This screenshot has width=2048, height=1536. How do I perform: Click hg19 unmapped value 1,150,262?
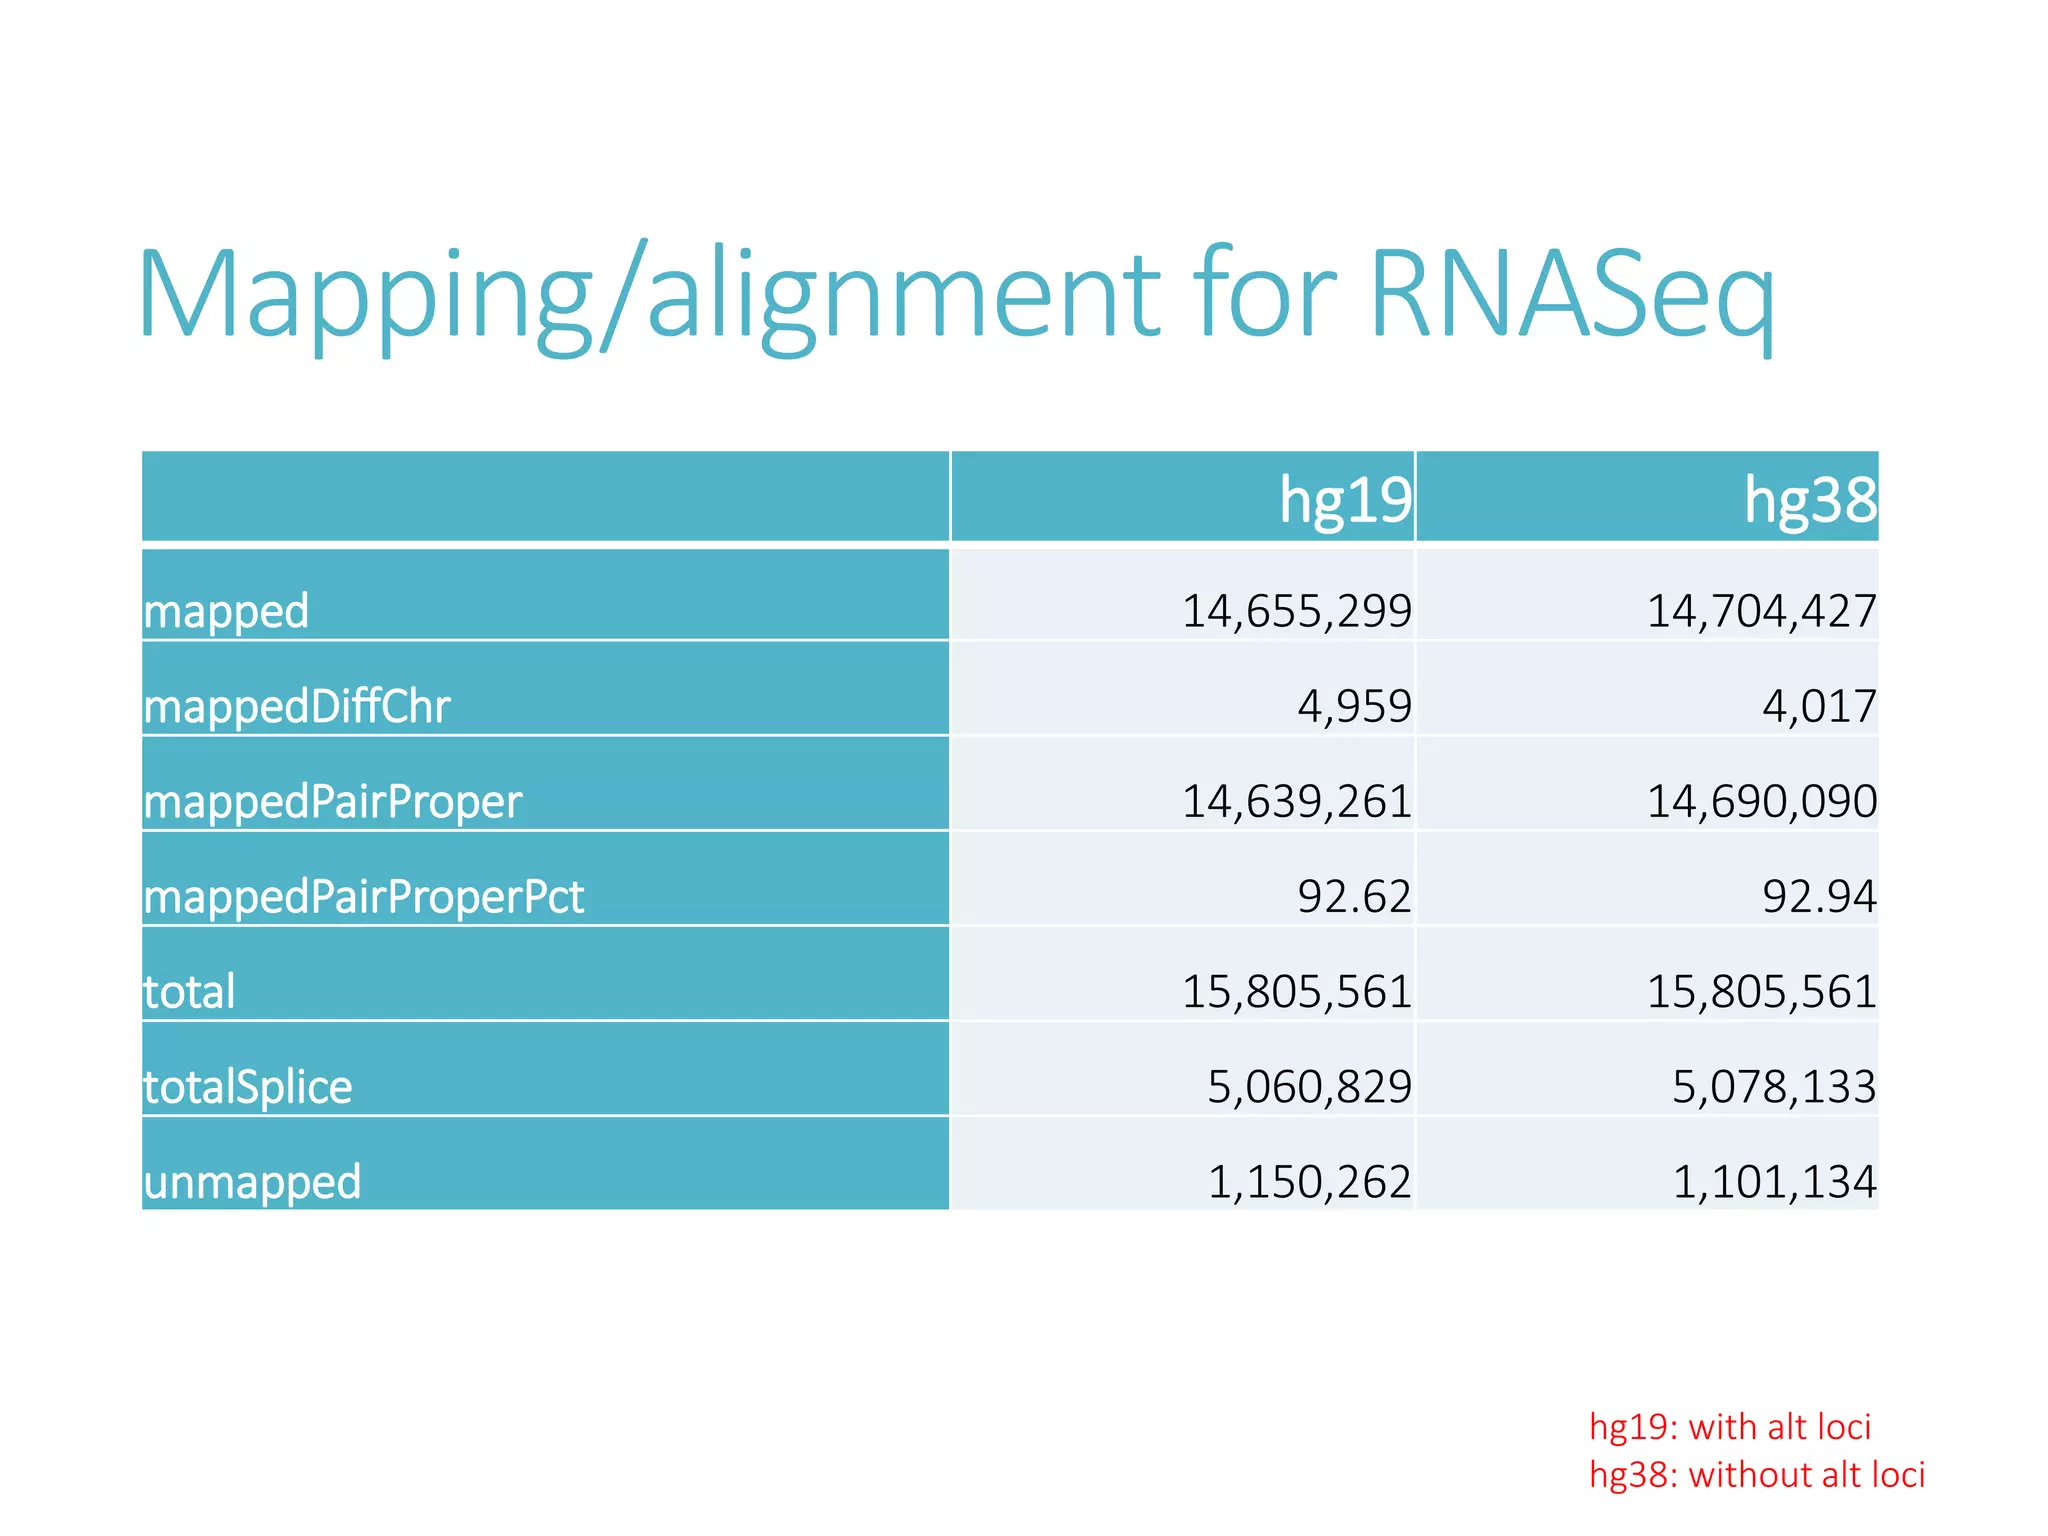point(1309,1182)
